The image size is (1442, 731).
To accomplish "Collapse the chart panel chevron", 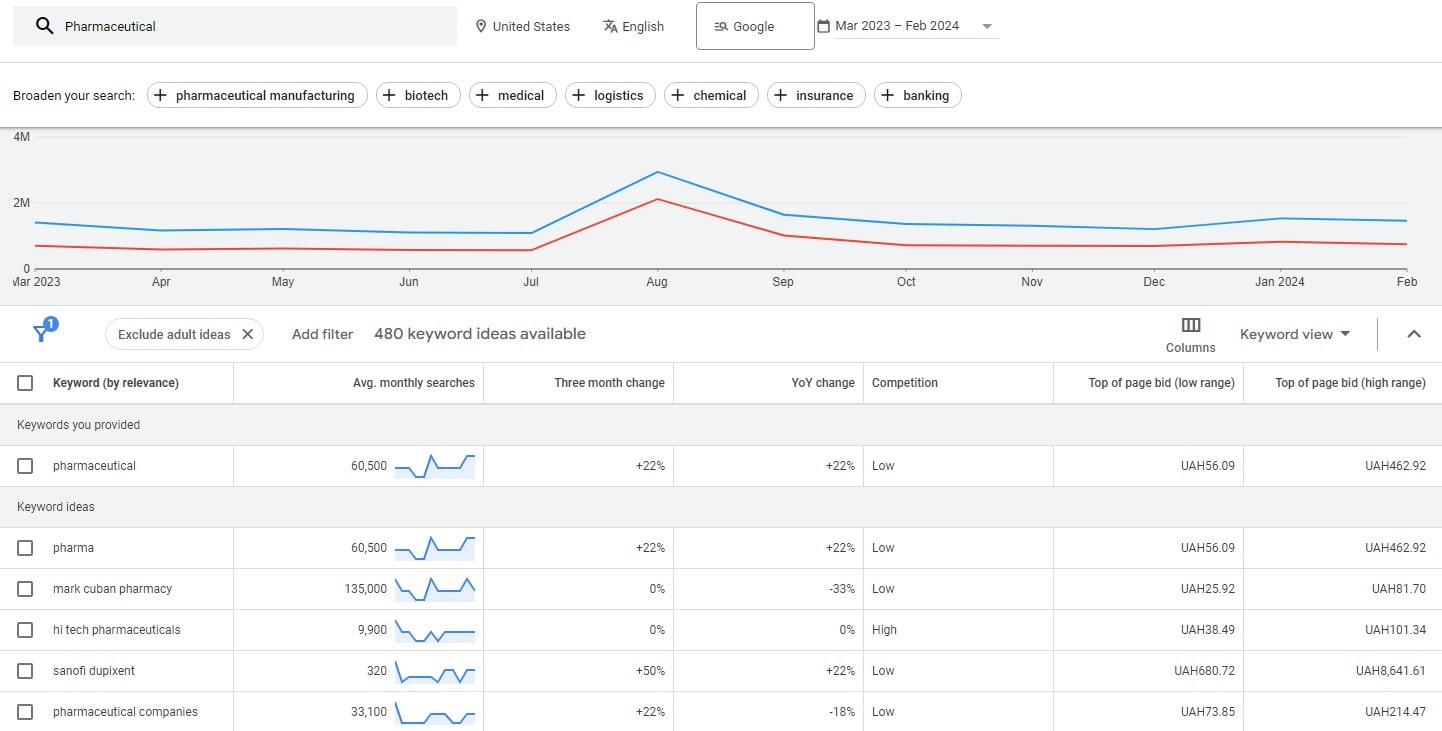I will [1414, 334].
